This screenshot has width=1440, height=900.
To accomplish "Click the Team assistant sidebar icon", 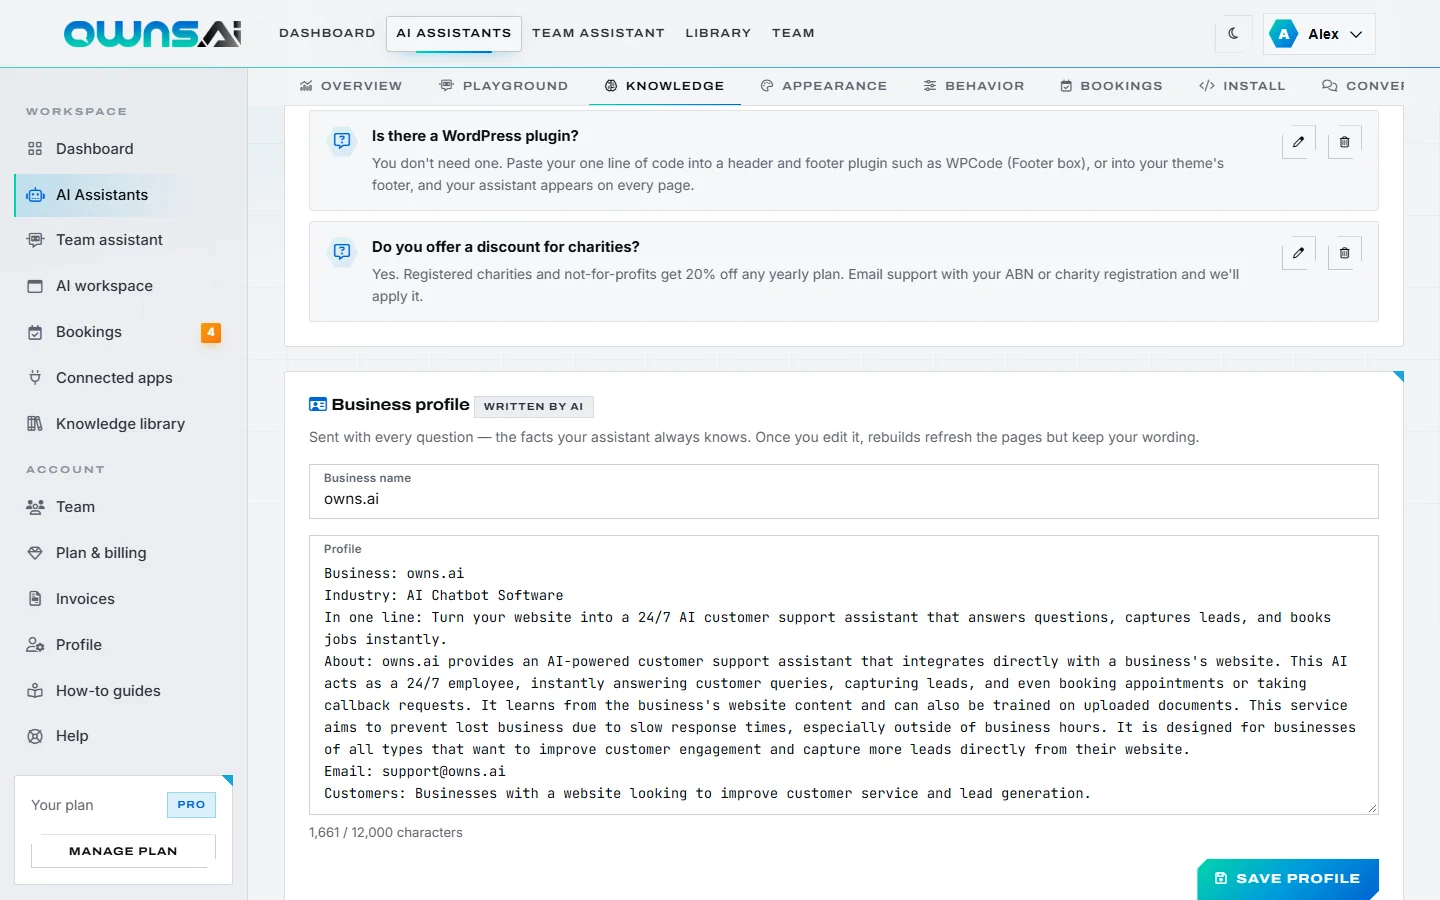I will 35,240.
